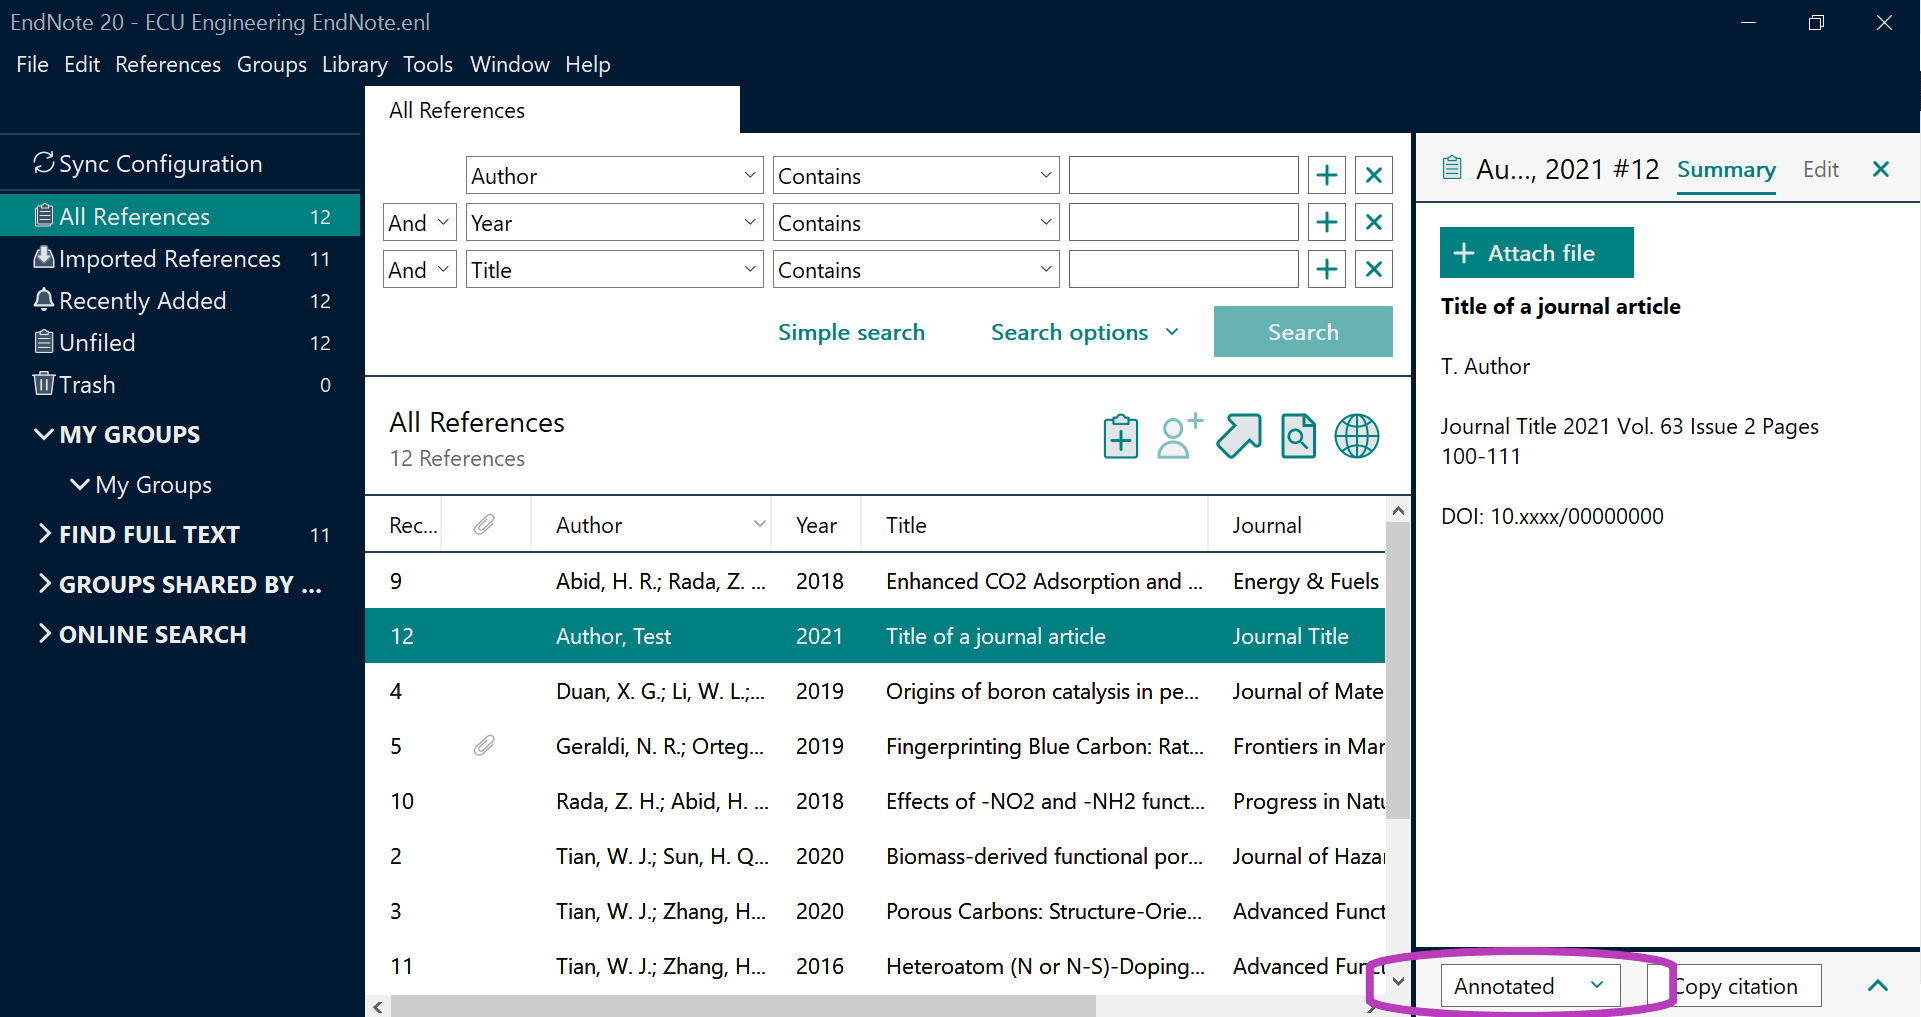The image size is (1921, 1017).
Task: Click the Export references arrow icon
Action: tap(1238, 436)
